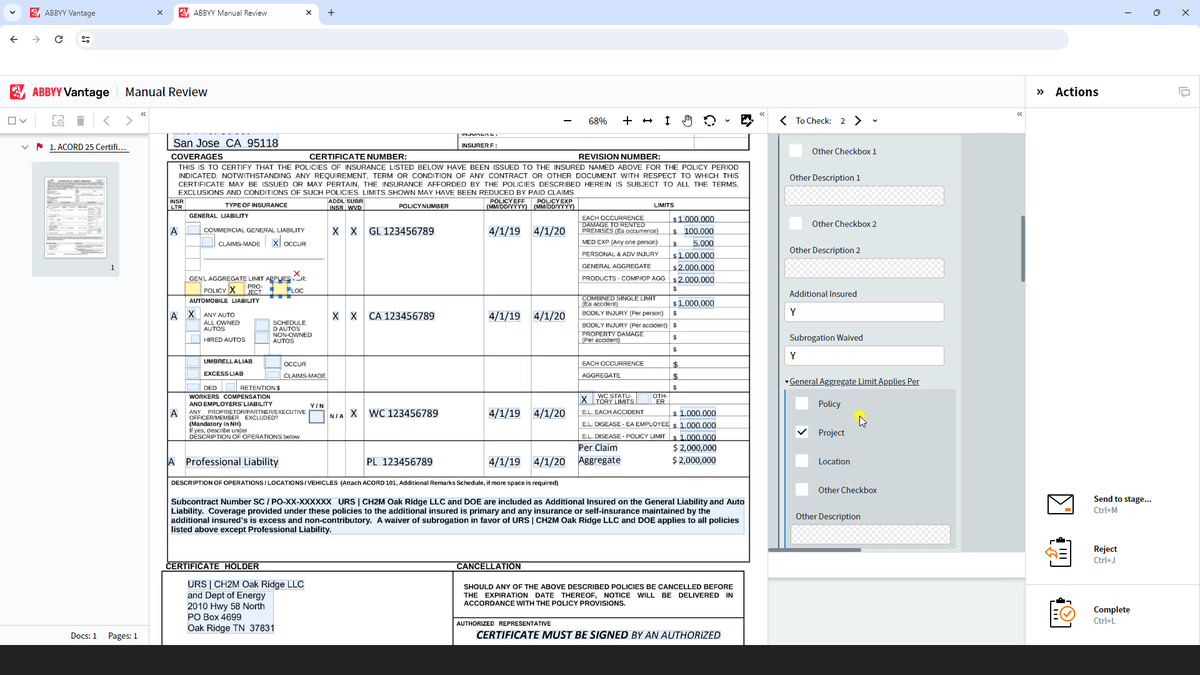Tick the Other Checkbox under General Aggregate
1200x675 pixels.
coord(802,490)
